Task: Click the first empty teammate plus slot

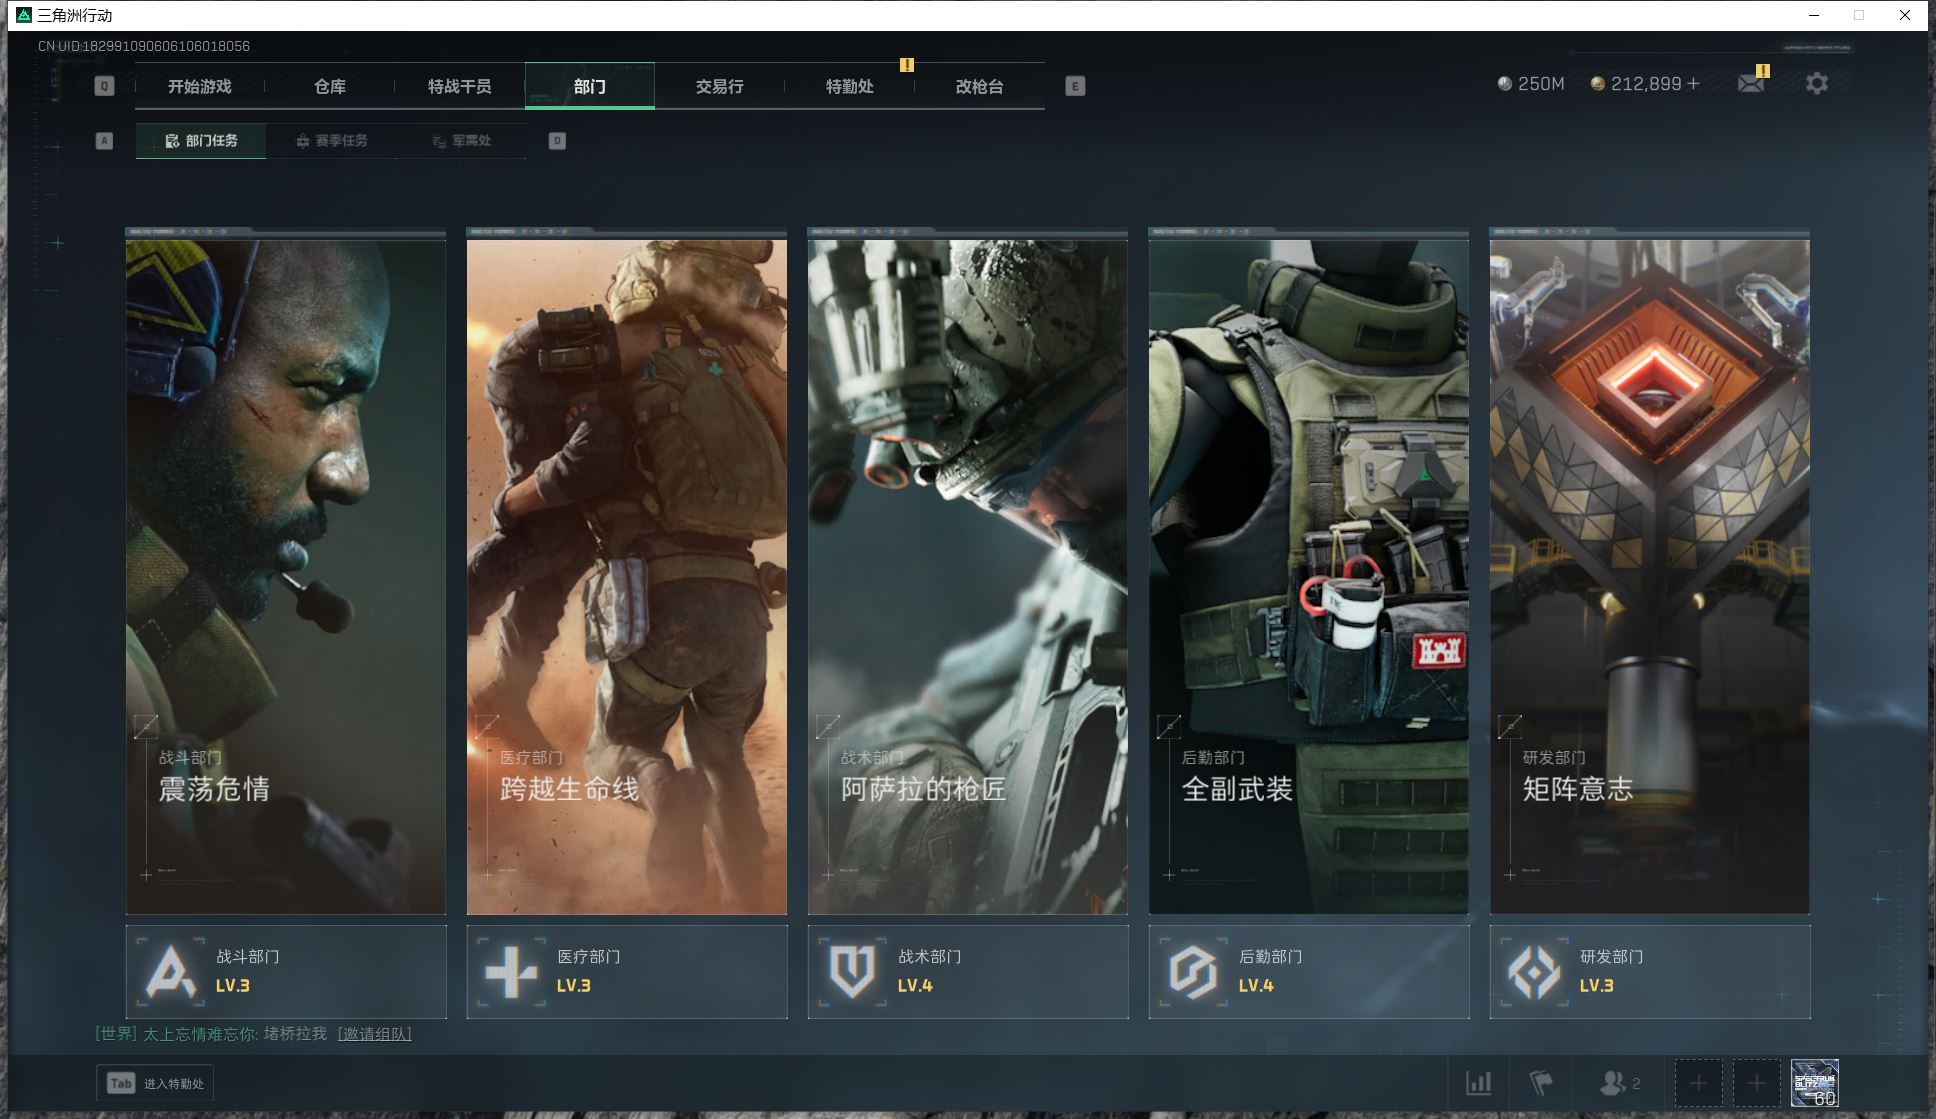Action: pos(1698,1083)
